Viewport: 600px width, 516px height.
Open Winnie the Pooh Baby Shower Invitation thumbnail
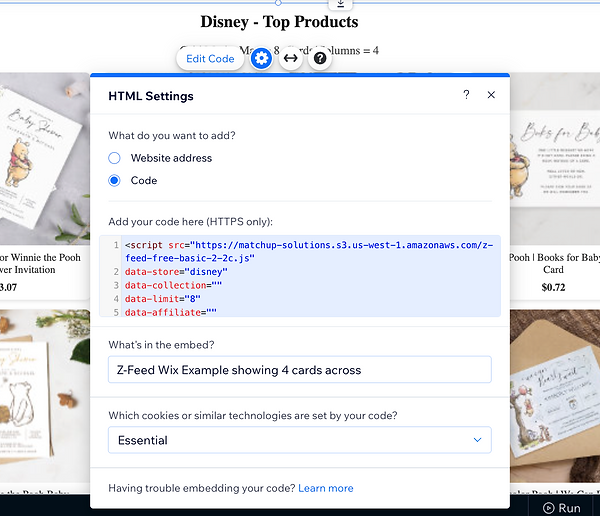click(45, 158)
